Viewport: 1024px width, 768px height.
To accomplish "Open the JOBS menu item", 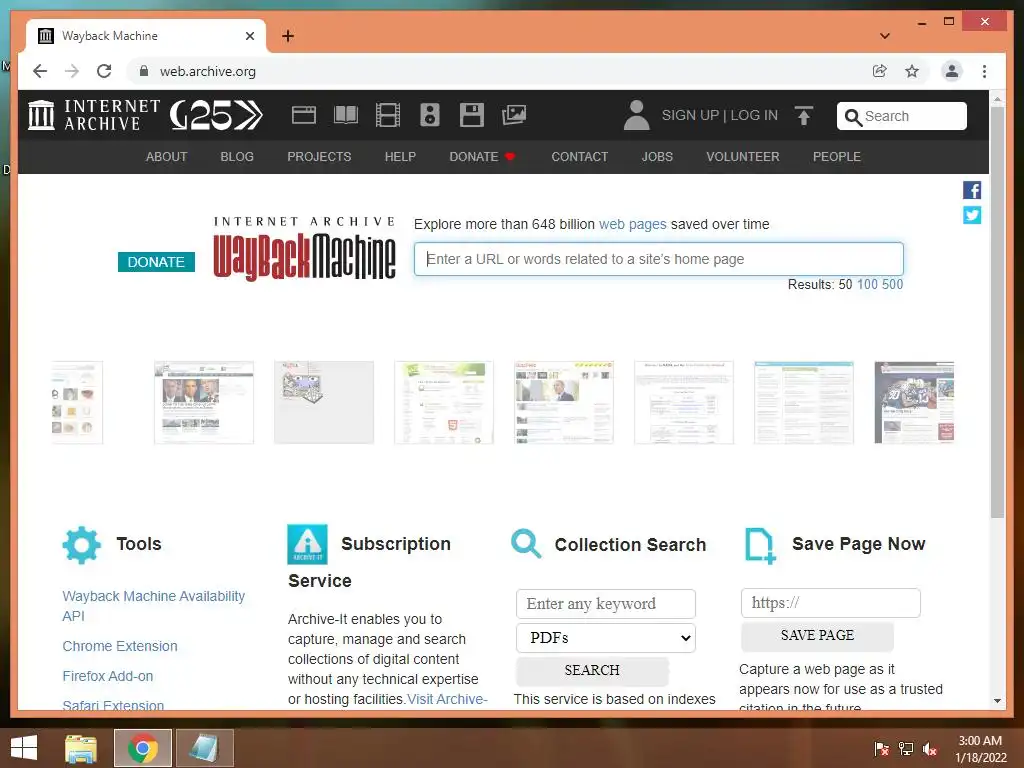I will pyautogui.click(x=657, y=157).
